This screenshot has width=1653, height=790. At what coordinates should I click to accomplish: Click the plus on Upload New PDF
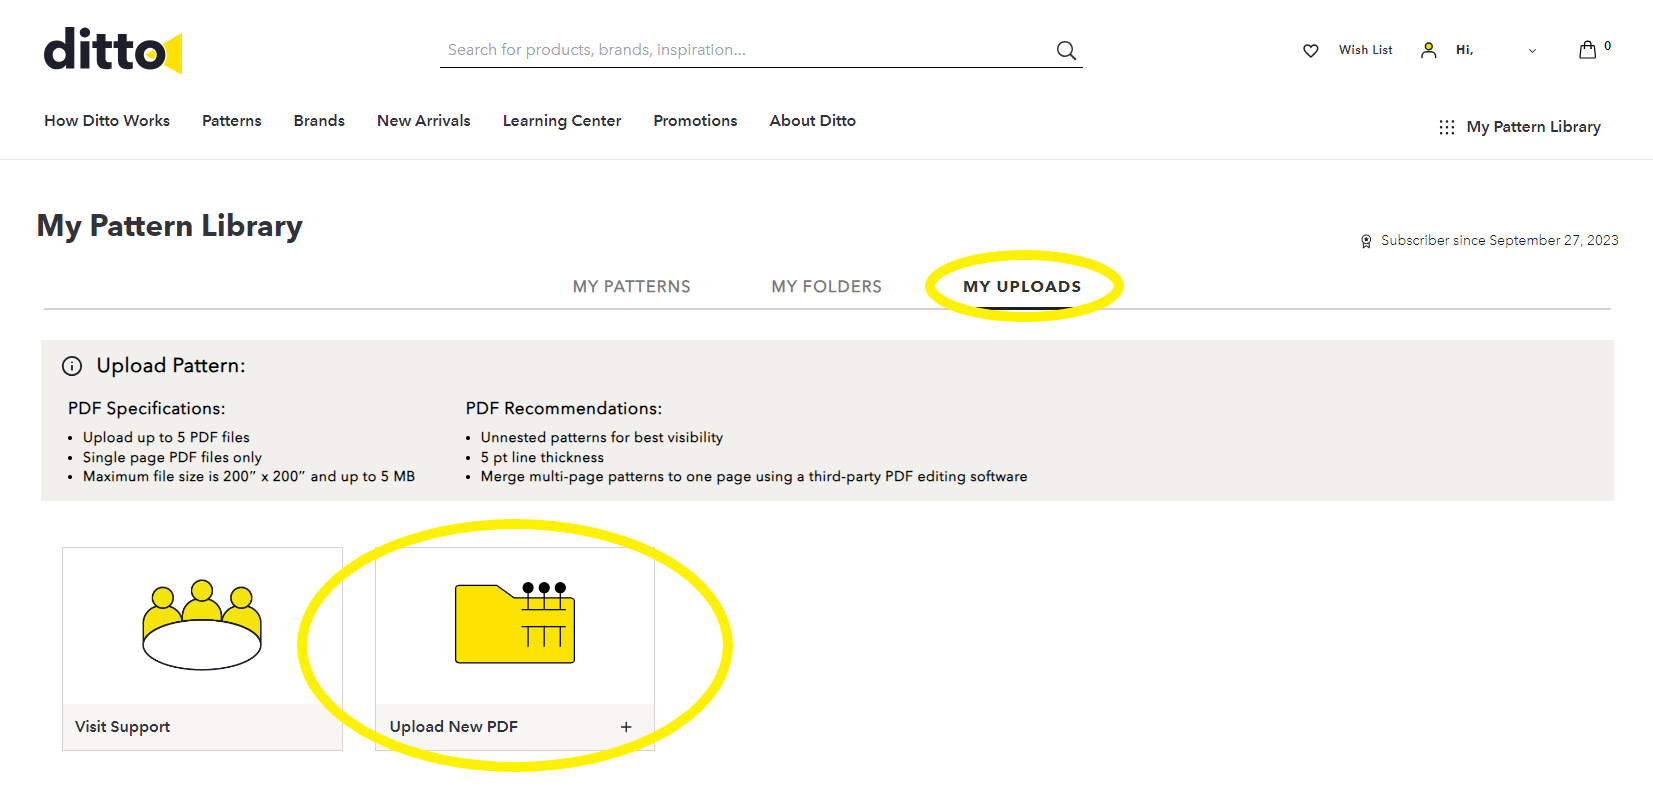click(626, 727)
